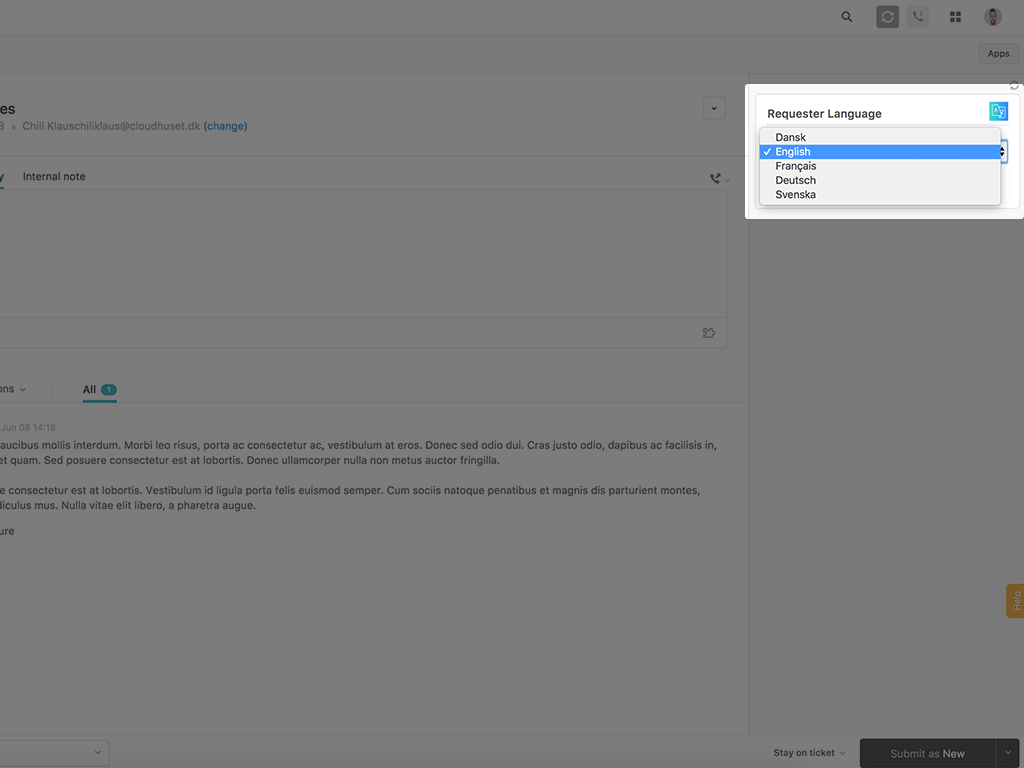The height and width of the screenshot is (768, 1024).
Task: Open the arrow dropdown beside Submit as New
Action: pos(1008,753)
